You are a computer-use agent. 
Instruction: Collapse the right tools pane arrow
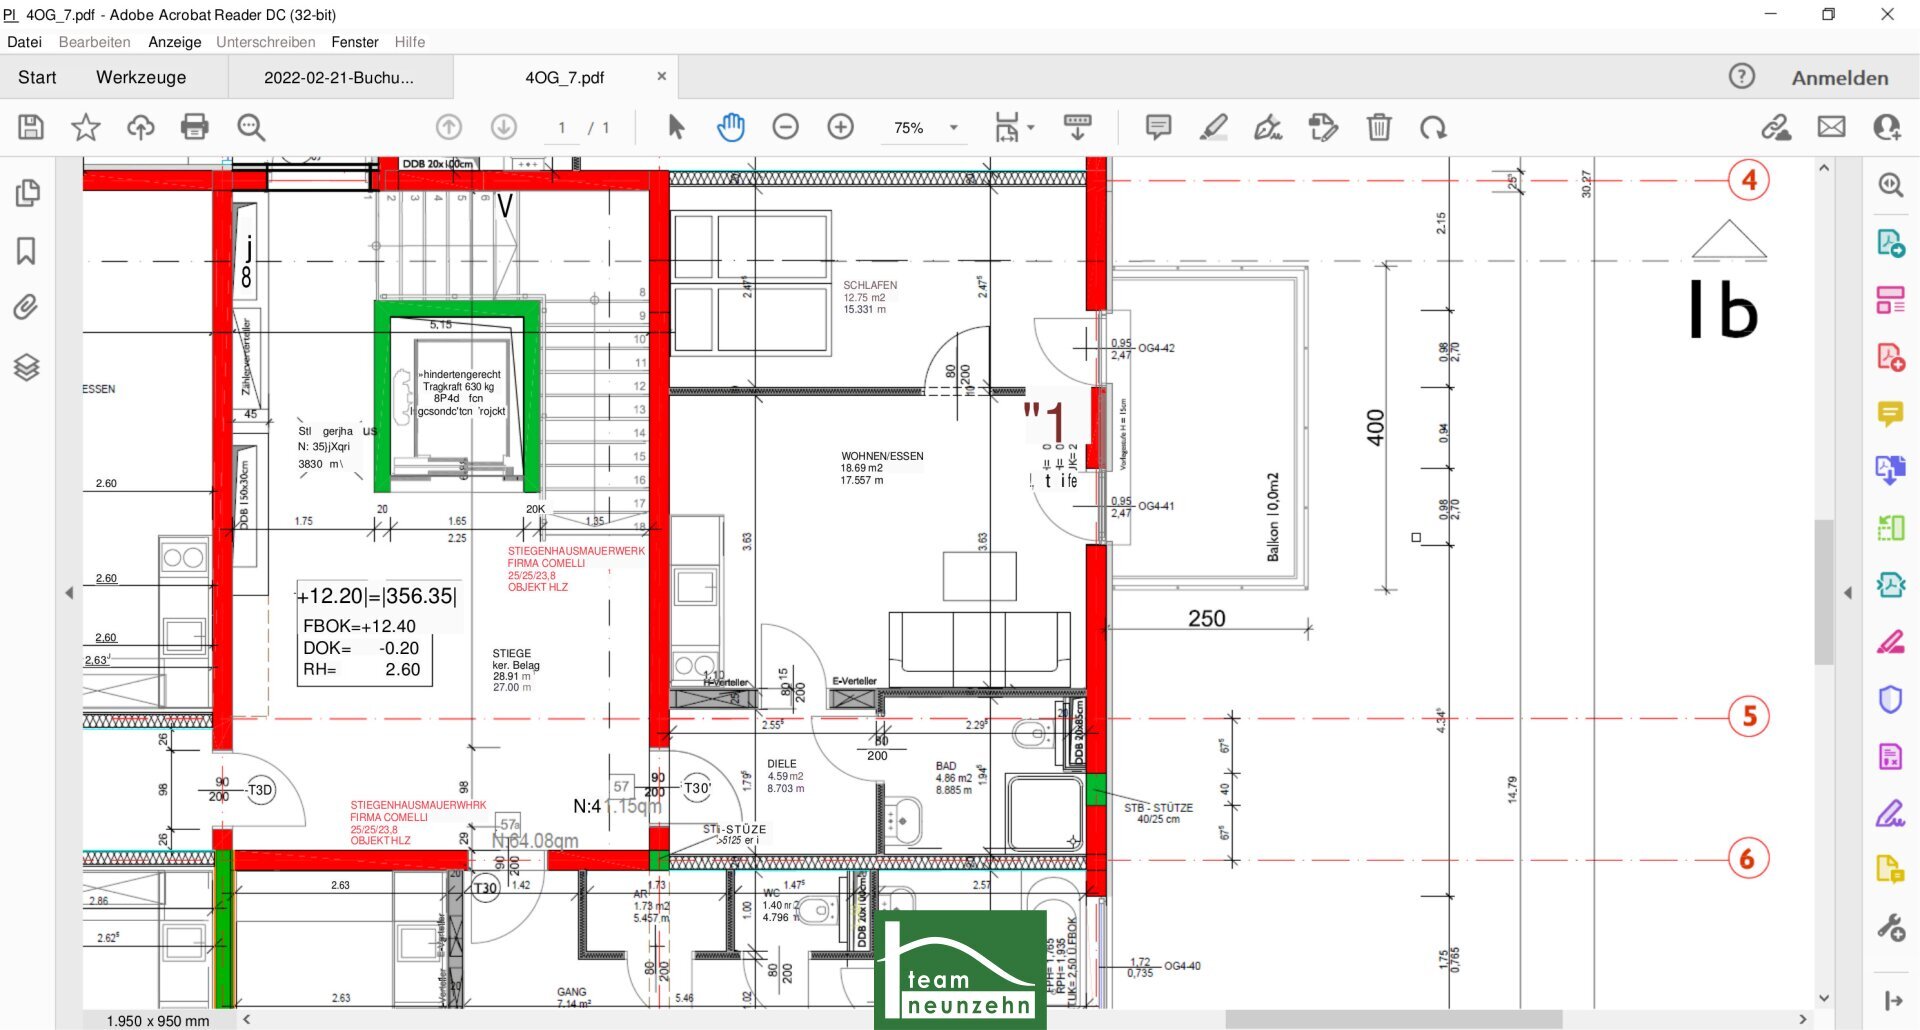(x=1848, y=593)
